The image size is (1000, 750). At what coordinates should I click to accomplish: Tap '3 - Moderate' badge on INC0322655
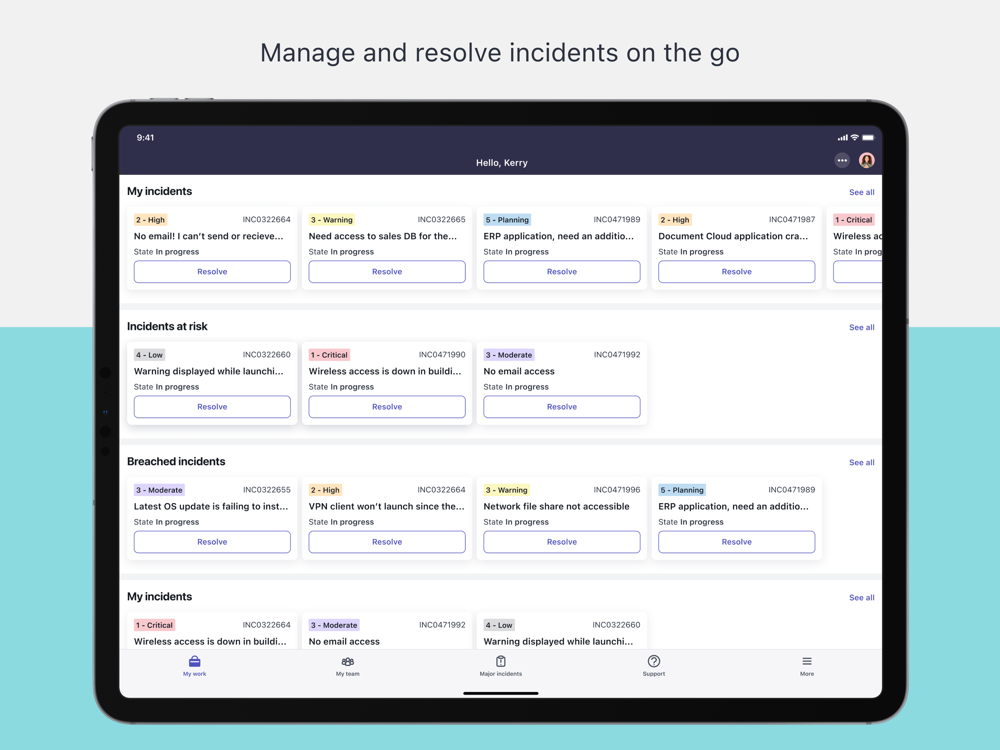159,490
